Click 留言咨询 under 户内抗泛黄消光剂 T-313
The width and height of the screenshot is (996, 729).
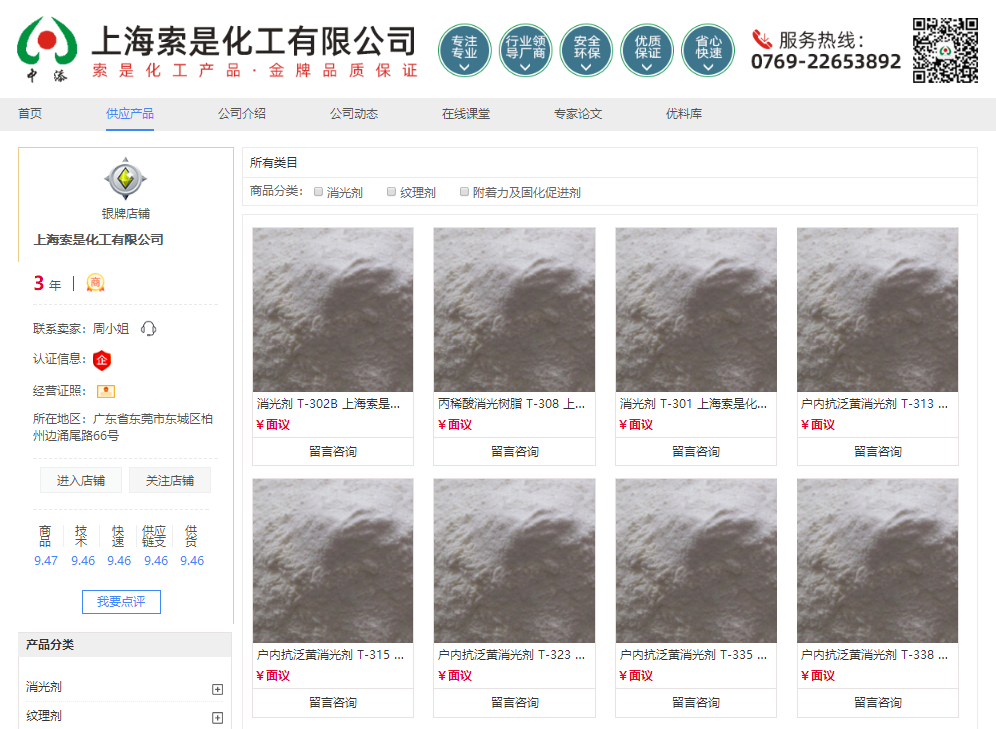[x=878, y=451]
